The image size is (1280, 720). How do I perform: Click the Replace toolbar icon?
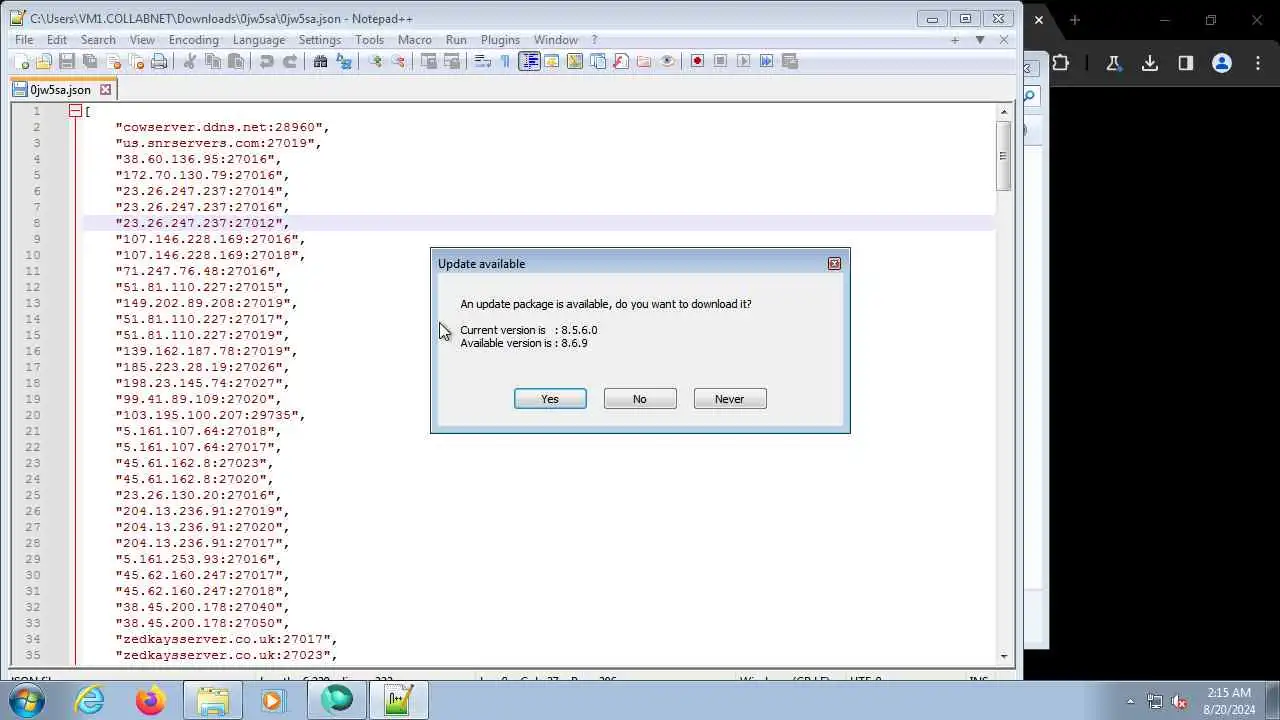pyautogui.click(x=344, y=61)
